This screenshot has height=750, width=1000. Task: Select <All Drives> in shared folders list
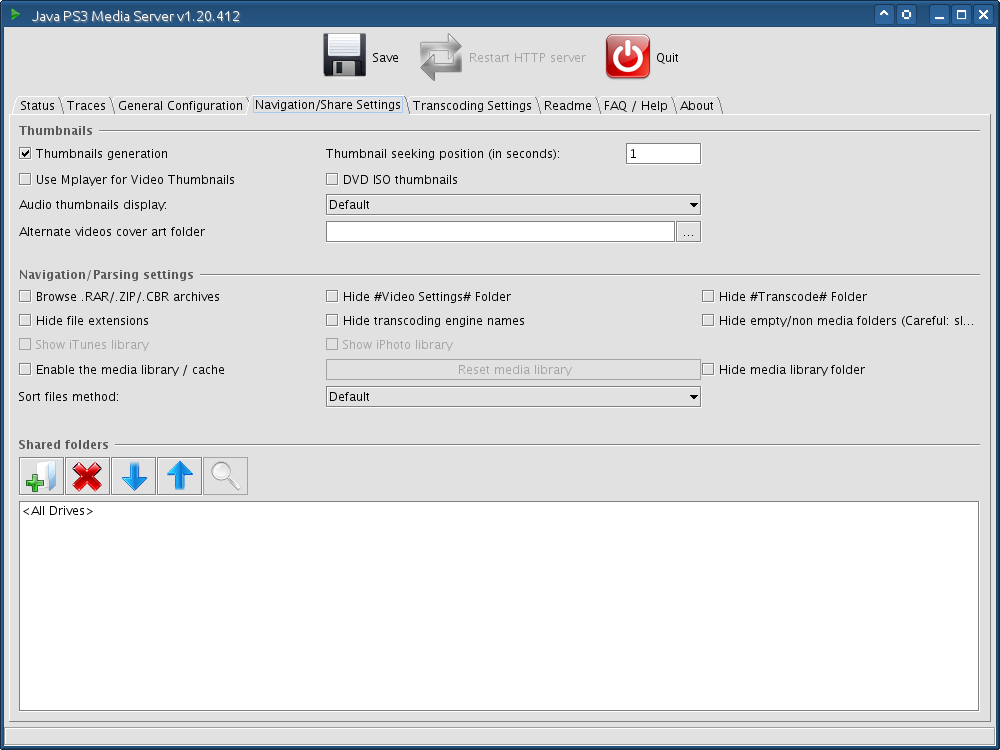click(x=58, y=511)
